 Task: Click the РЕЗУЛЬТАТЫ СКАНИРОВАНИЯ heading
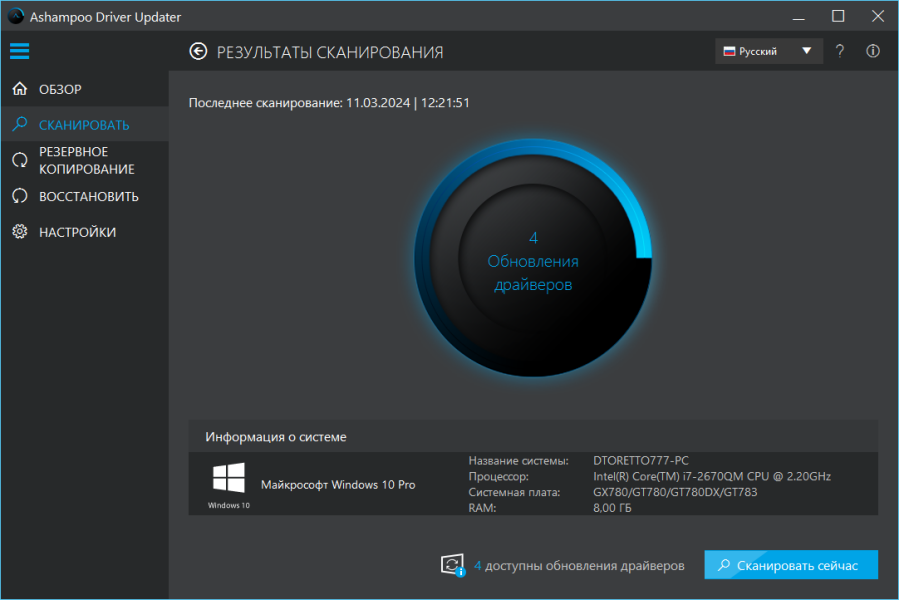click(x=330, y=52)
